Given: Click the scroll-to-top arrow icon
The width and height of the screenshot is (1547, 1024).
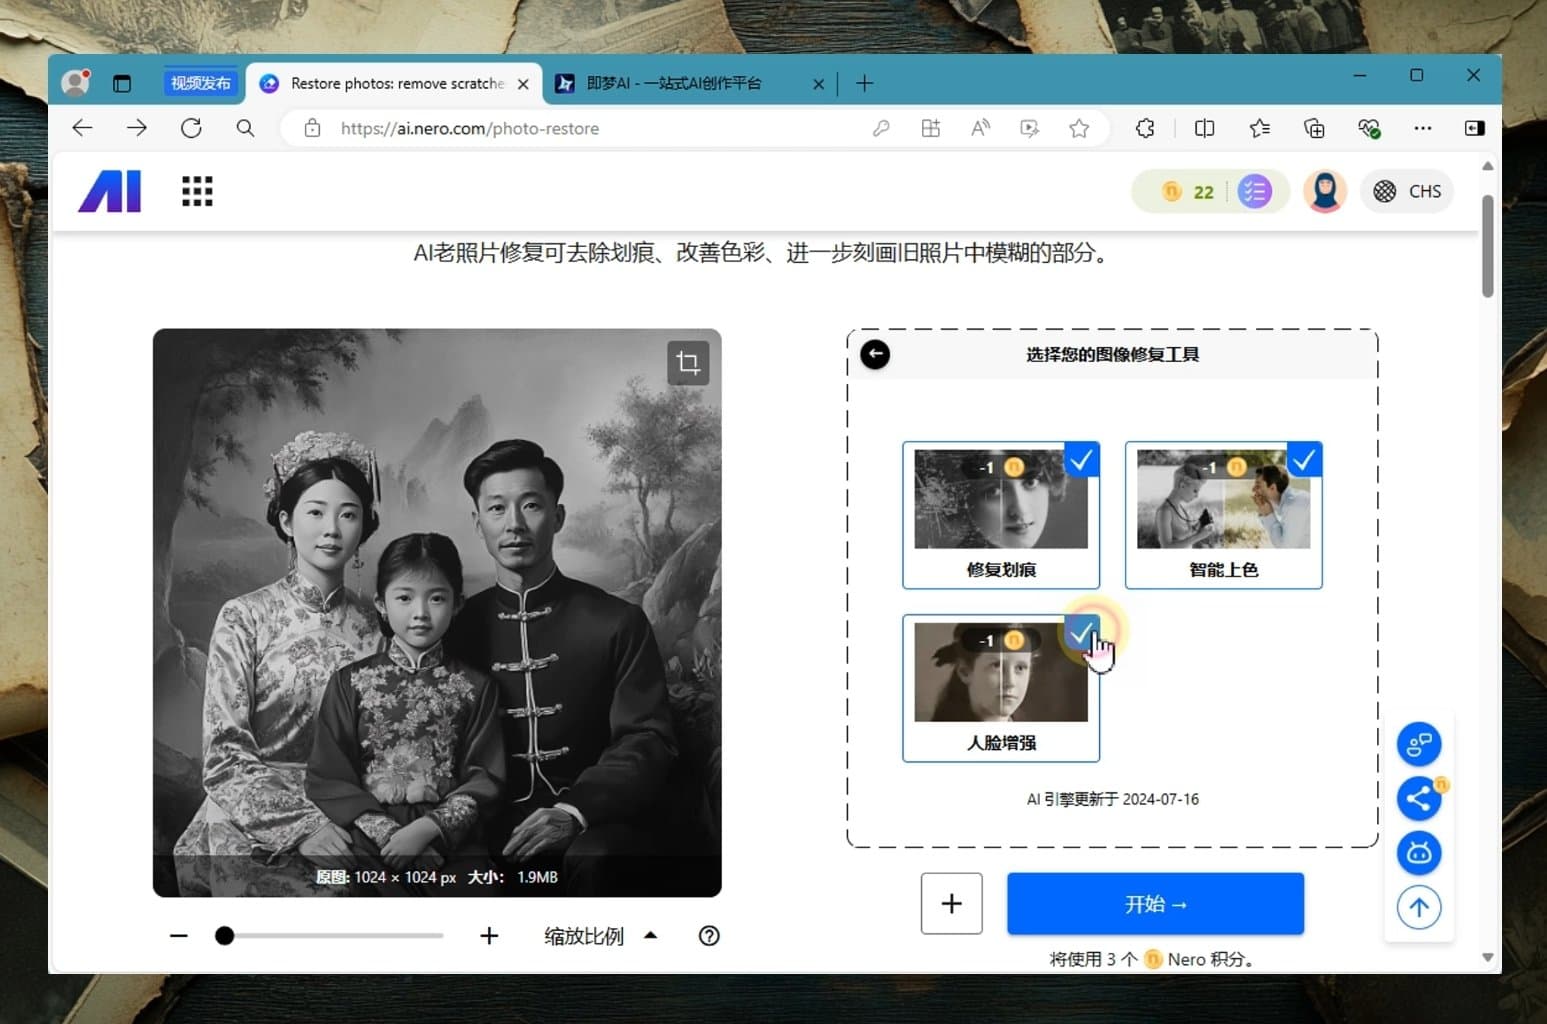Looking at the screenshot, I should 1418,907.
